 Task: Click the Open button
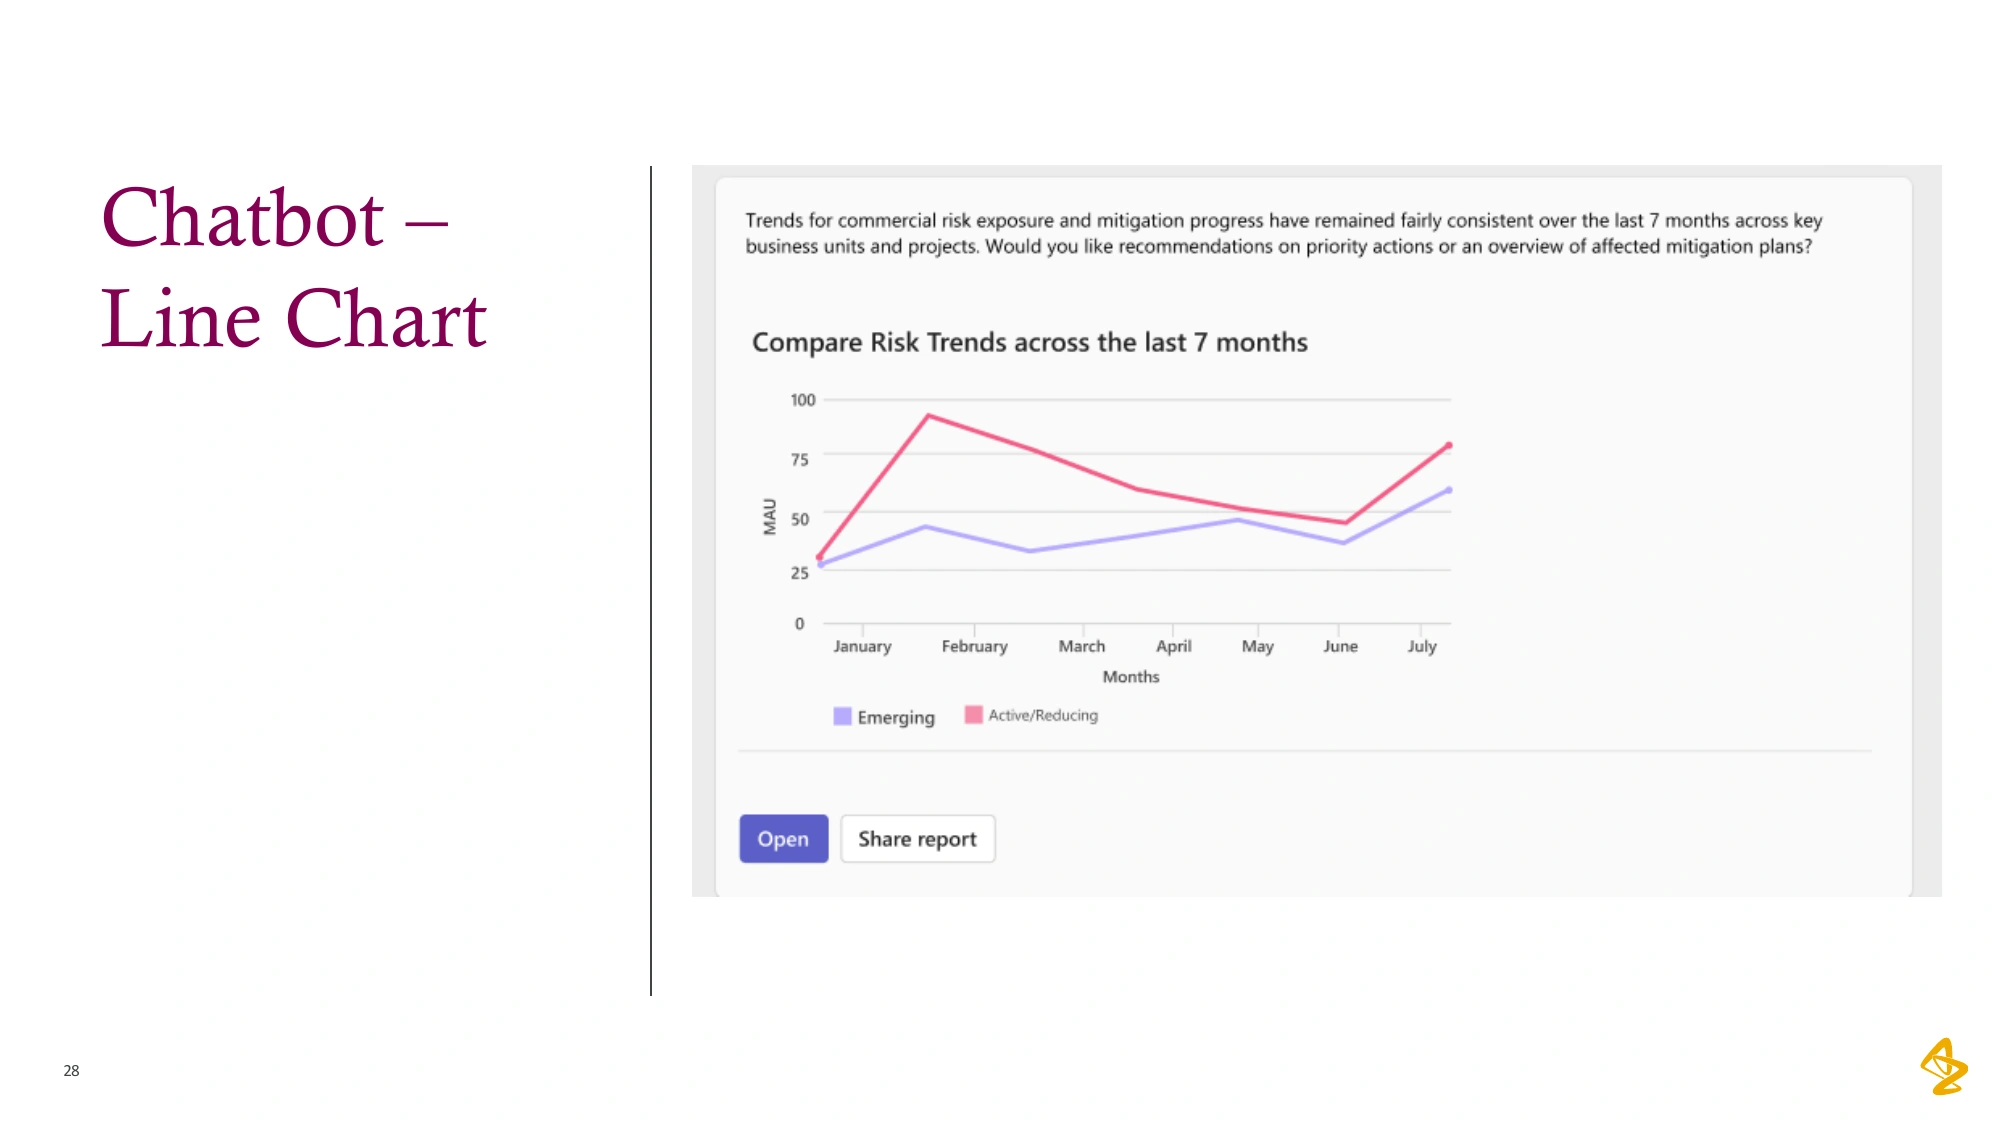click(783, 839)
